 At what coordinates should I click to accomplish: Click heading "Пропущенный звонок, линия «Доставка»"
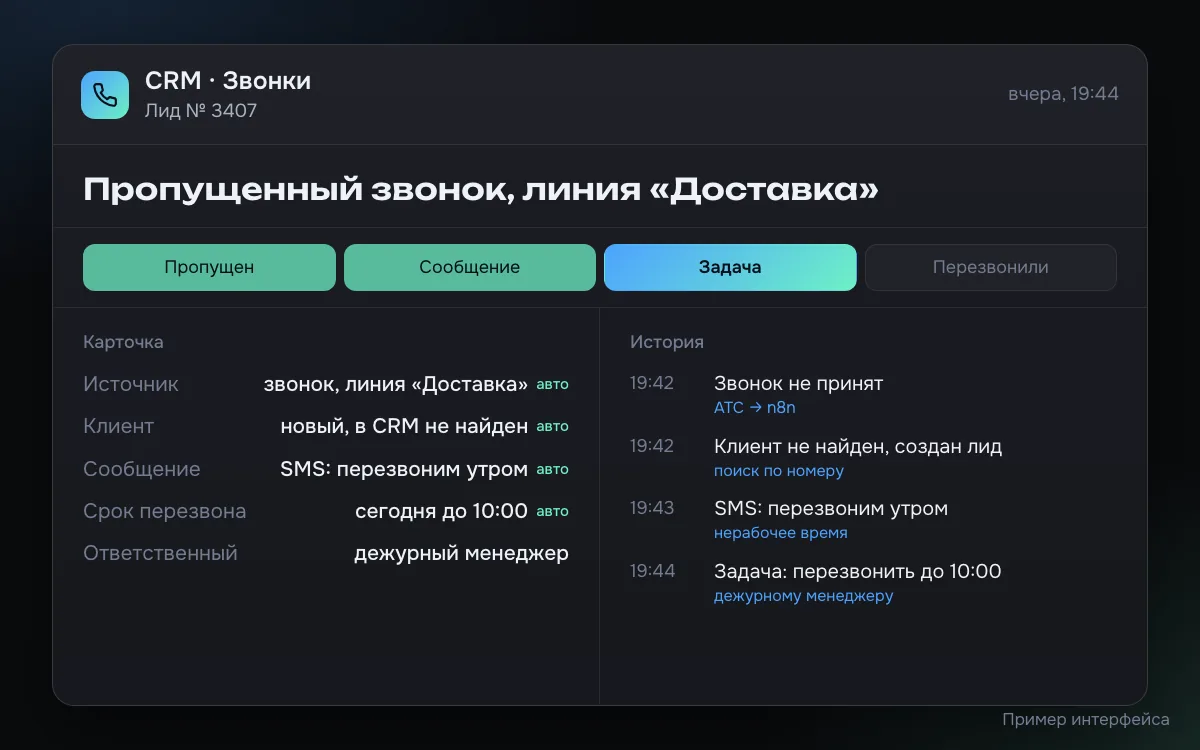[481, 189]
